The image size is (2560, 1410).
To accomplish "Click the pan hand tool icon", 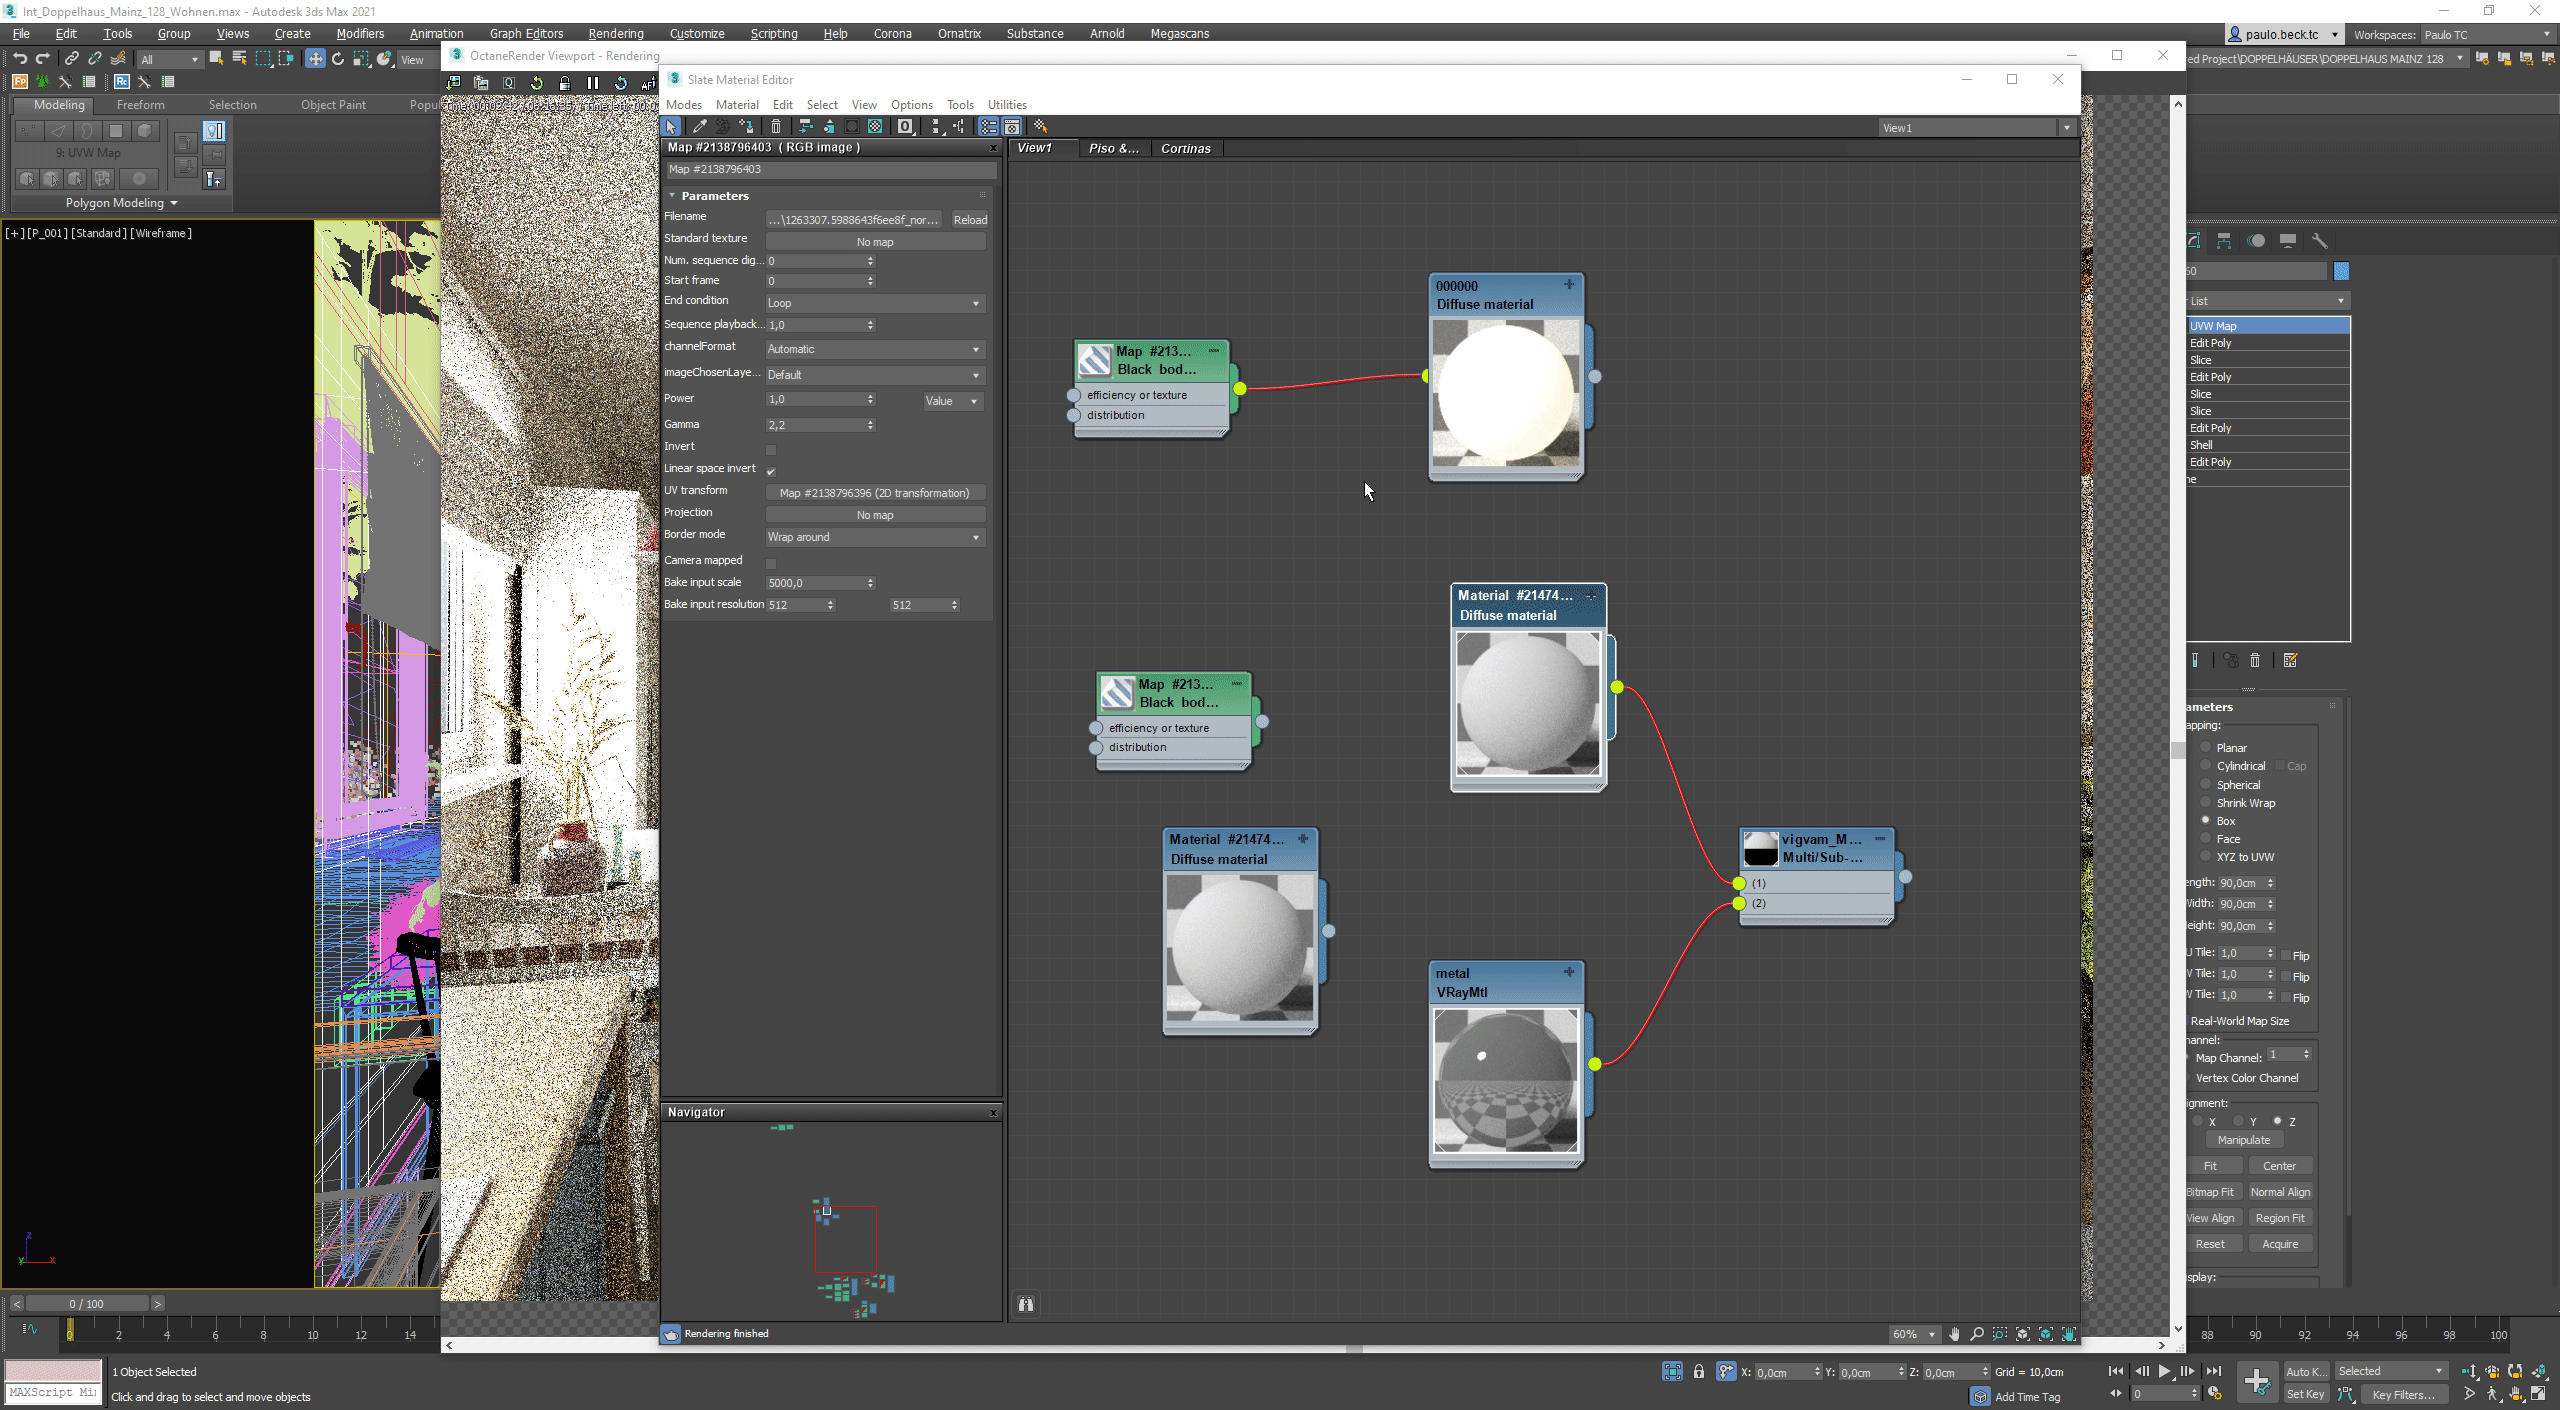I will 1954,1334.
